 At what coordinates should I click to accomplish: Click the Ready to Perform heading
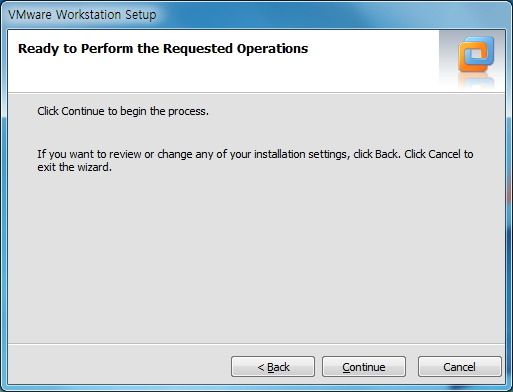(x=163, y=49)
